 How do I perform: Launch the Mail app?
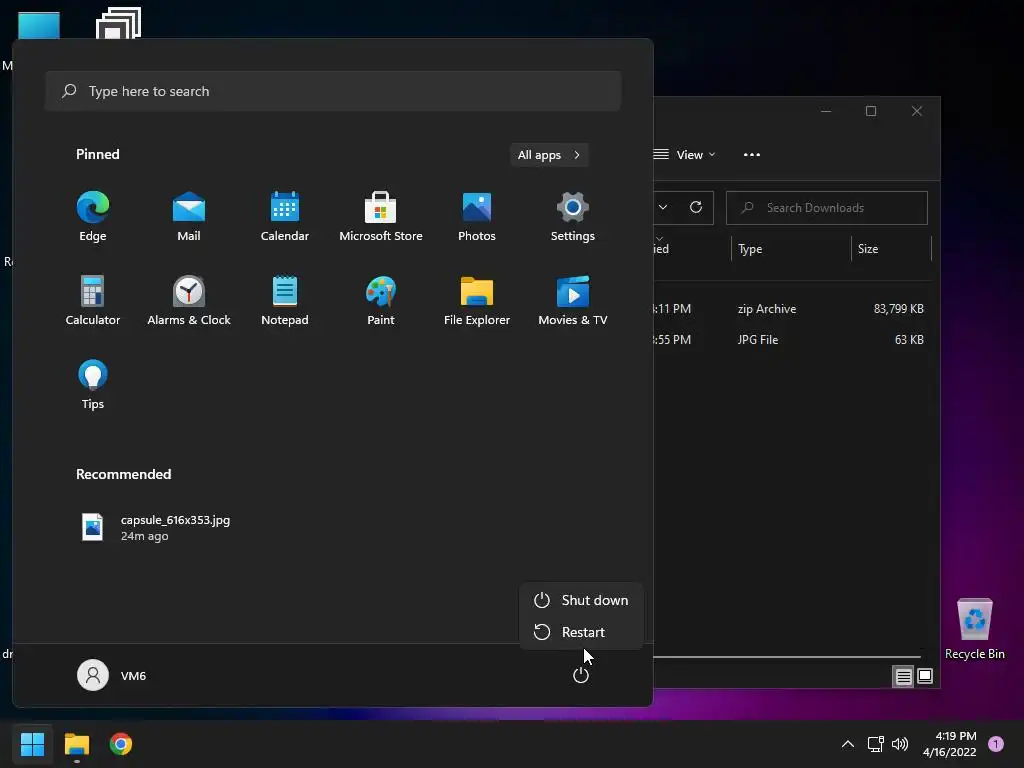[x=189, y=216]
